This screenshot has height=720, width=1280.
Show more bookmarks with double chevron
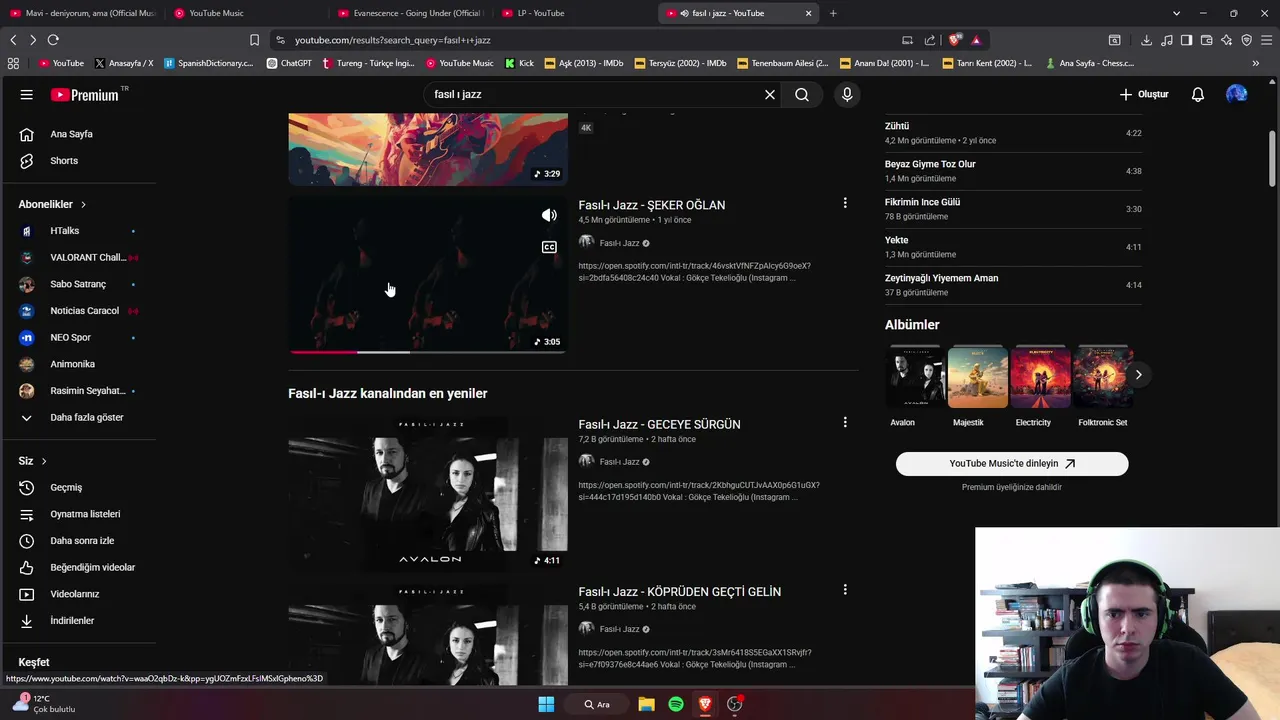[x=1256, y=63]
